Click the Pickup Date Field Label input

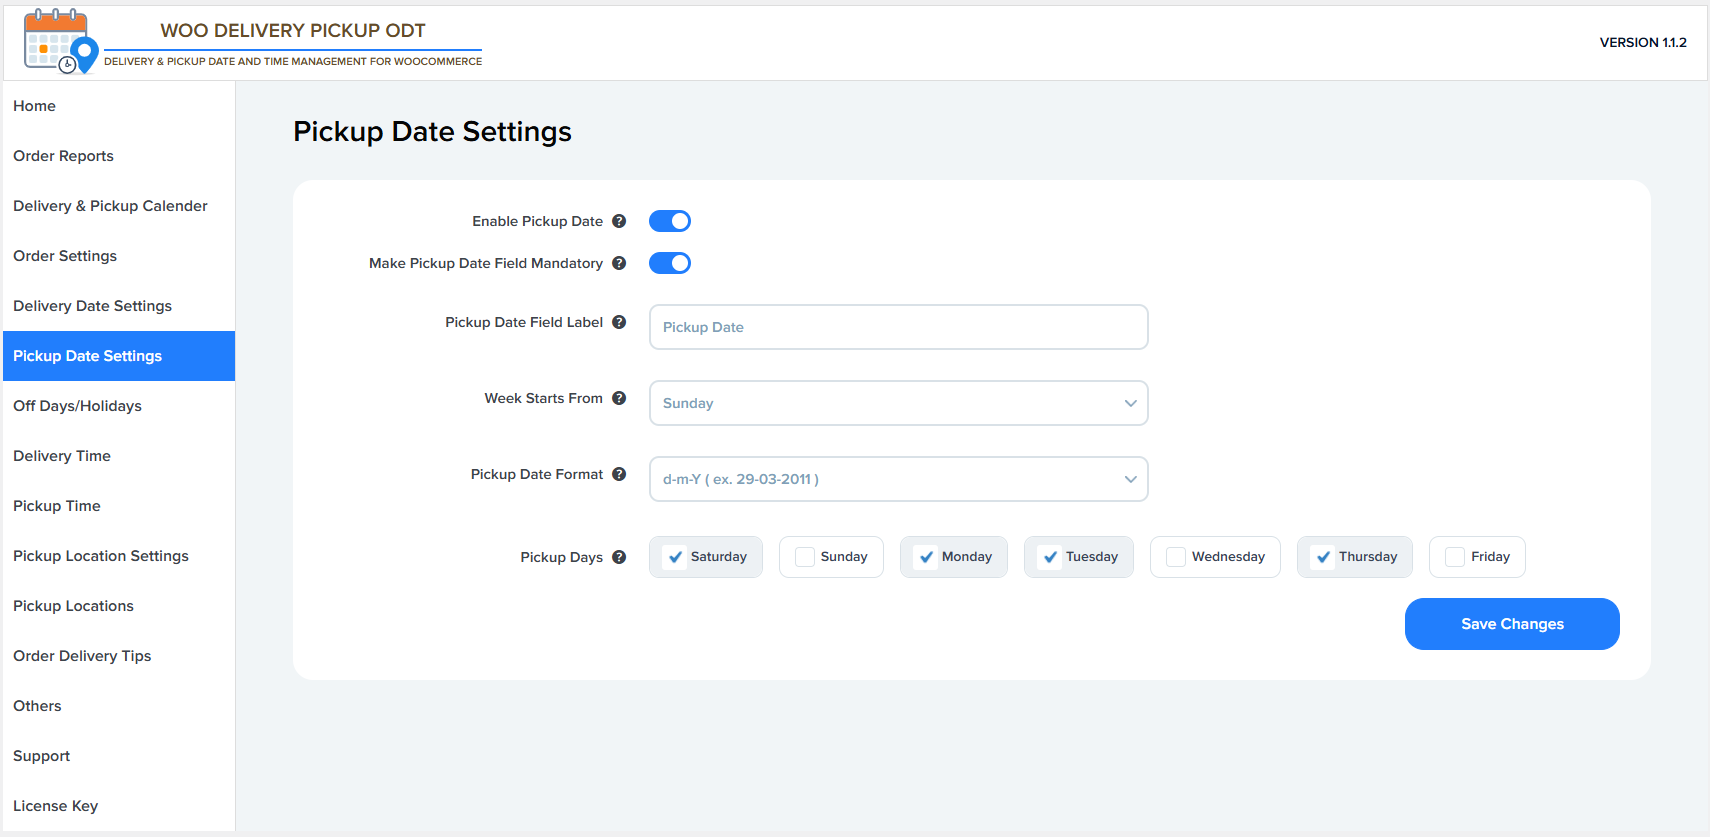click(898, 327)
